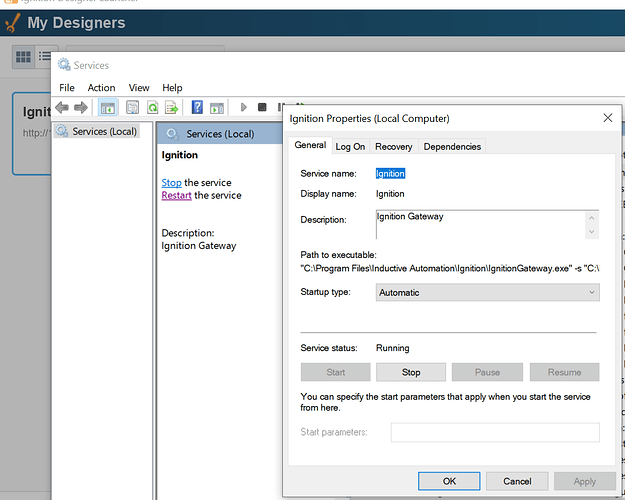Screen dimensions: 625x500
Task: Click OK in Ignition Properties
Action: pyautogui.click(x=449, y=481)
